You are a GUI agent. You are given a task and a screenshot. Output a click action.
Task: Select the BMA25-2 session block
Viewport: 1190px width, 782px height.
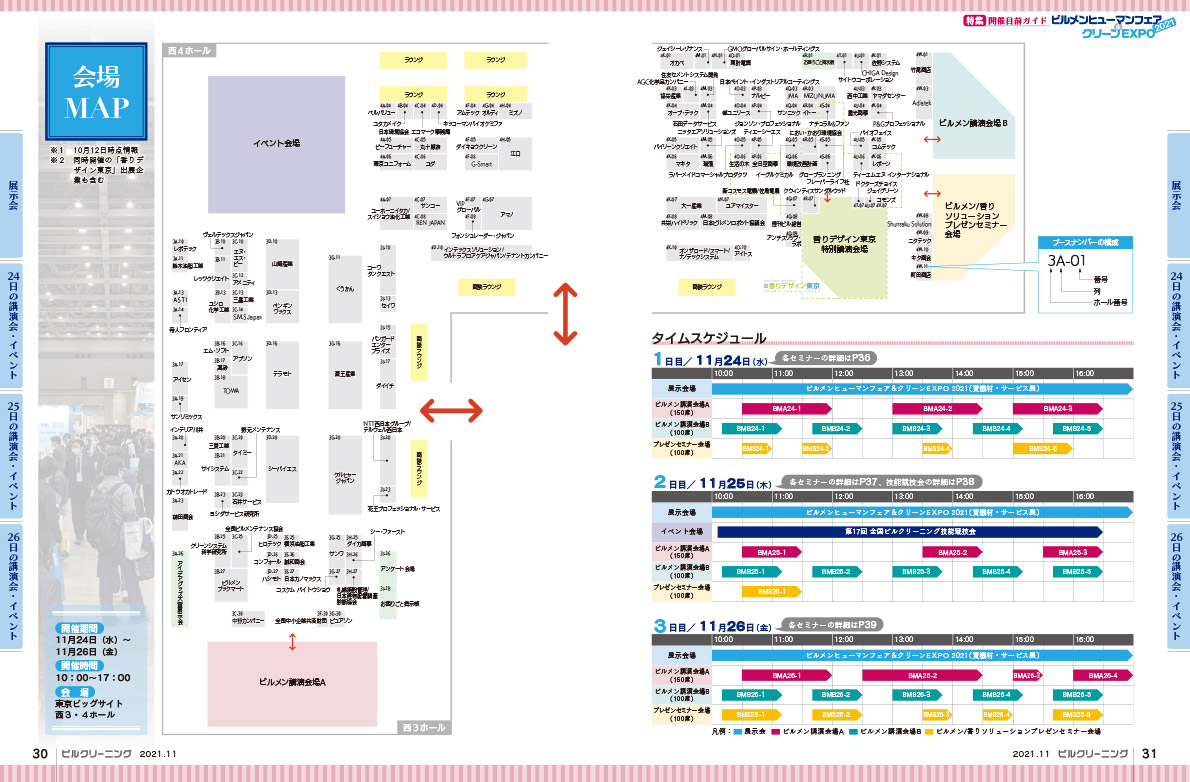952,552
